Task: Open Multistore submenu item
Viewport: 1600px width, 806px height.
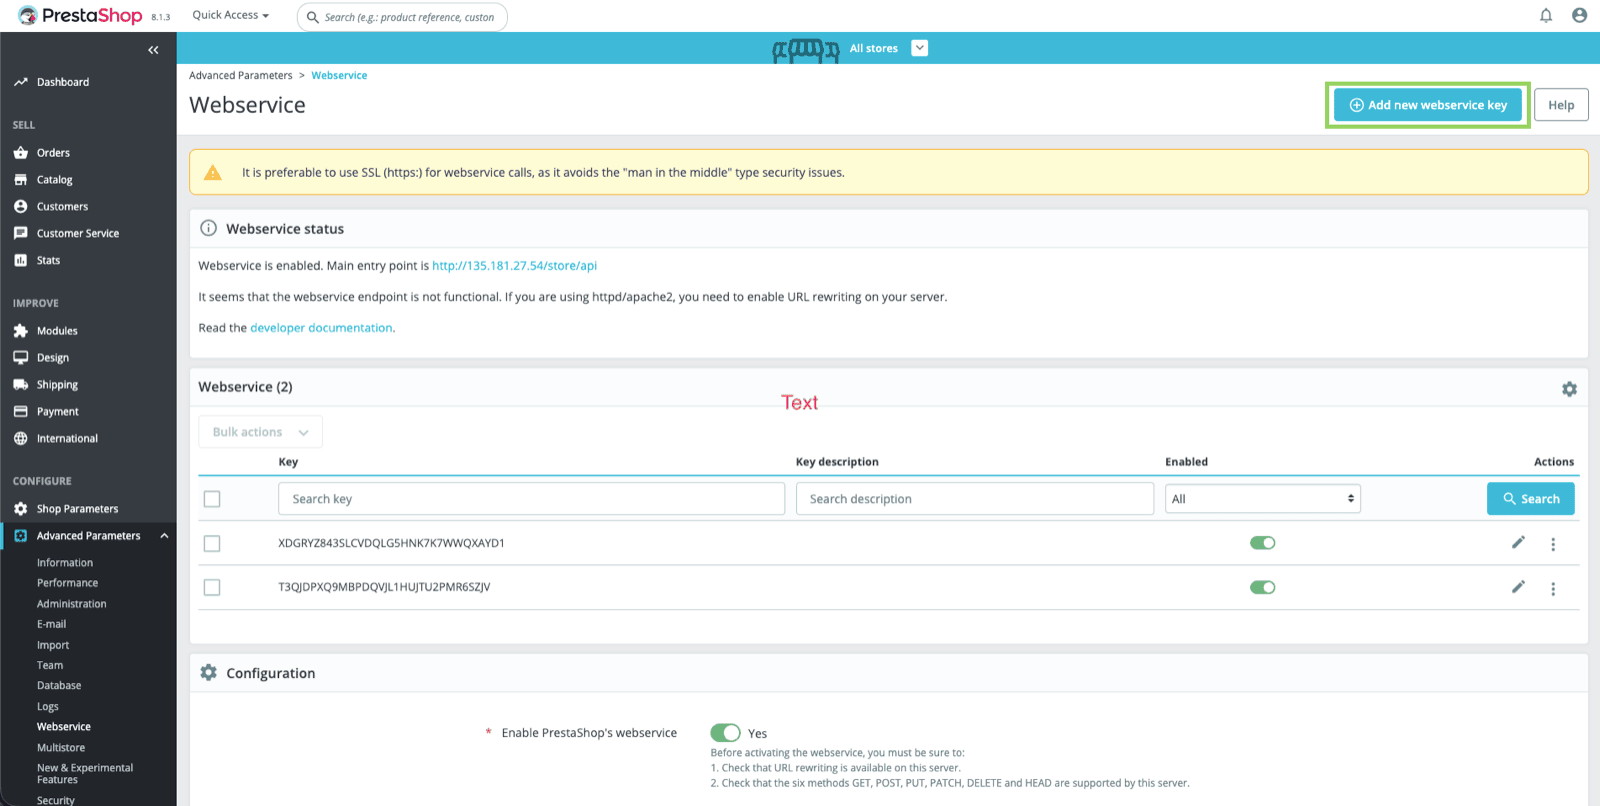Action: 61,748
